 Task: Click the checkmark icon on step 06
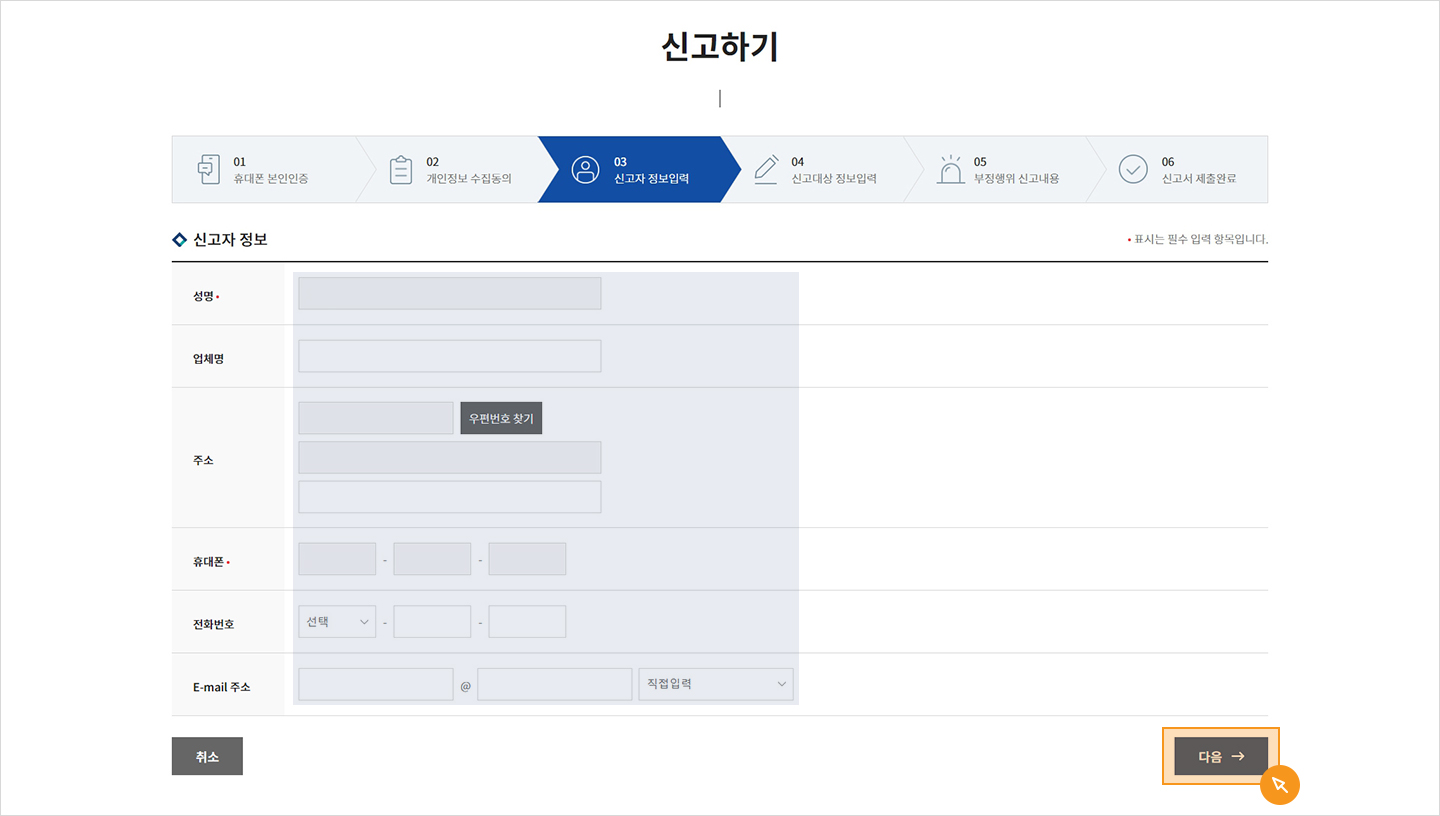(x=1133, y=169)
